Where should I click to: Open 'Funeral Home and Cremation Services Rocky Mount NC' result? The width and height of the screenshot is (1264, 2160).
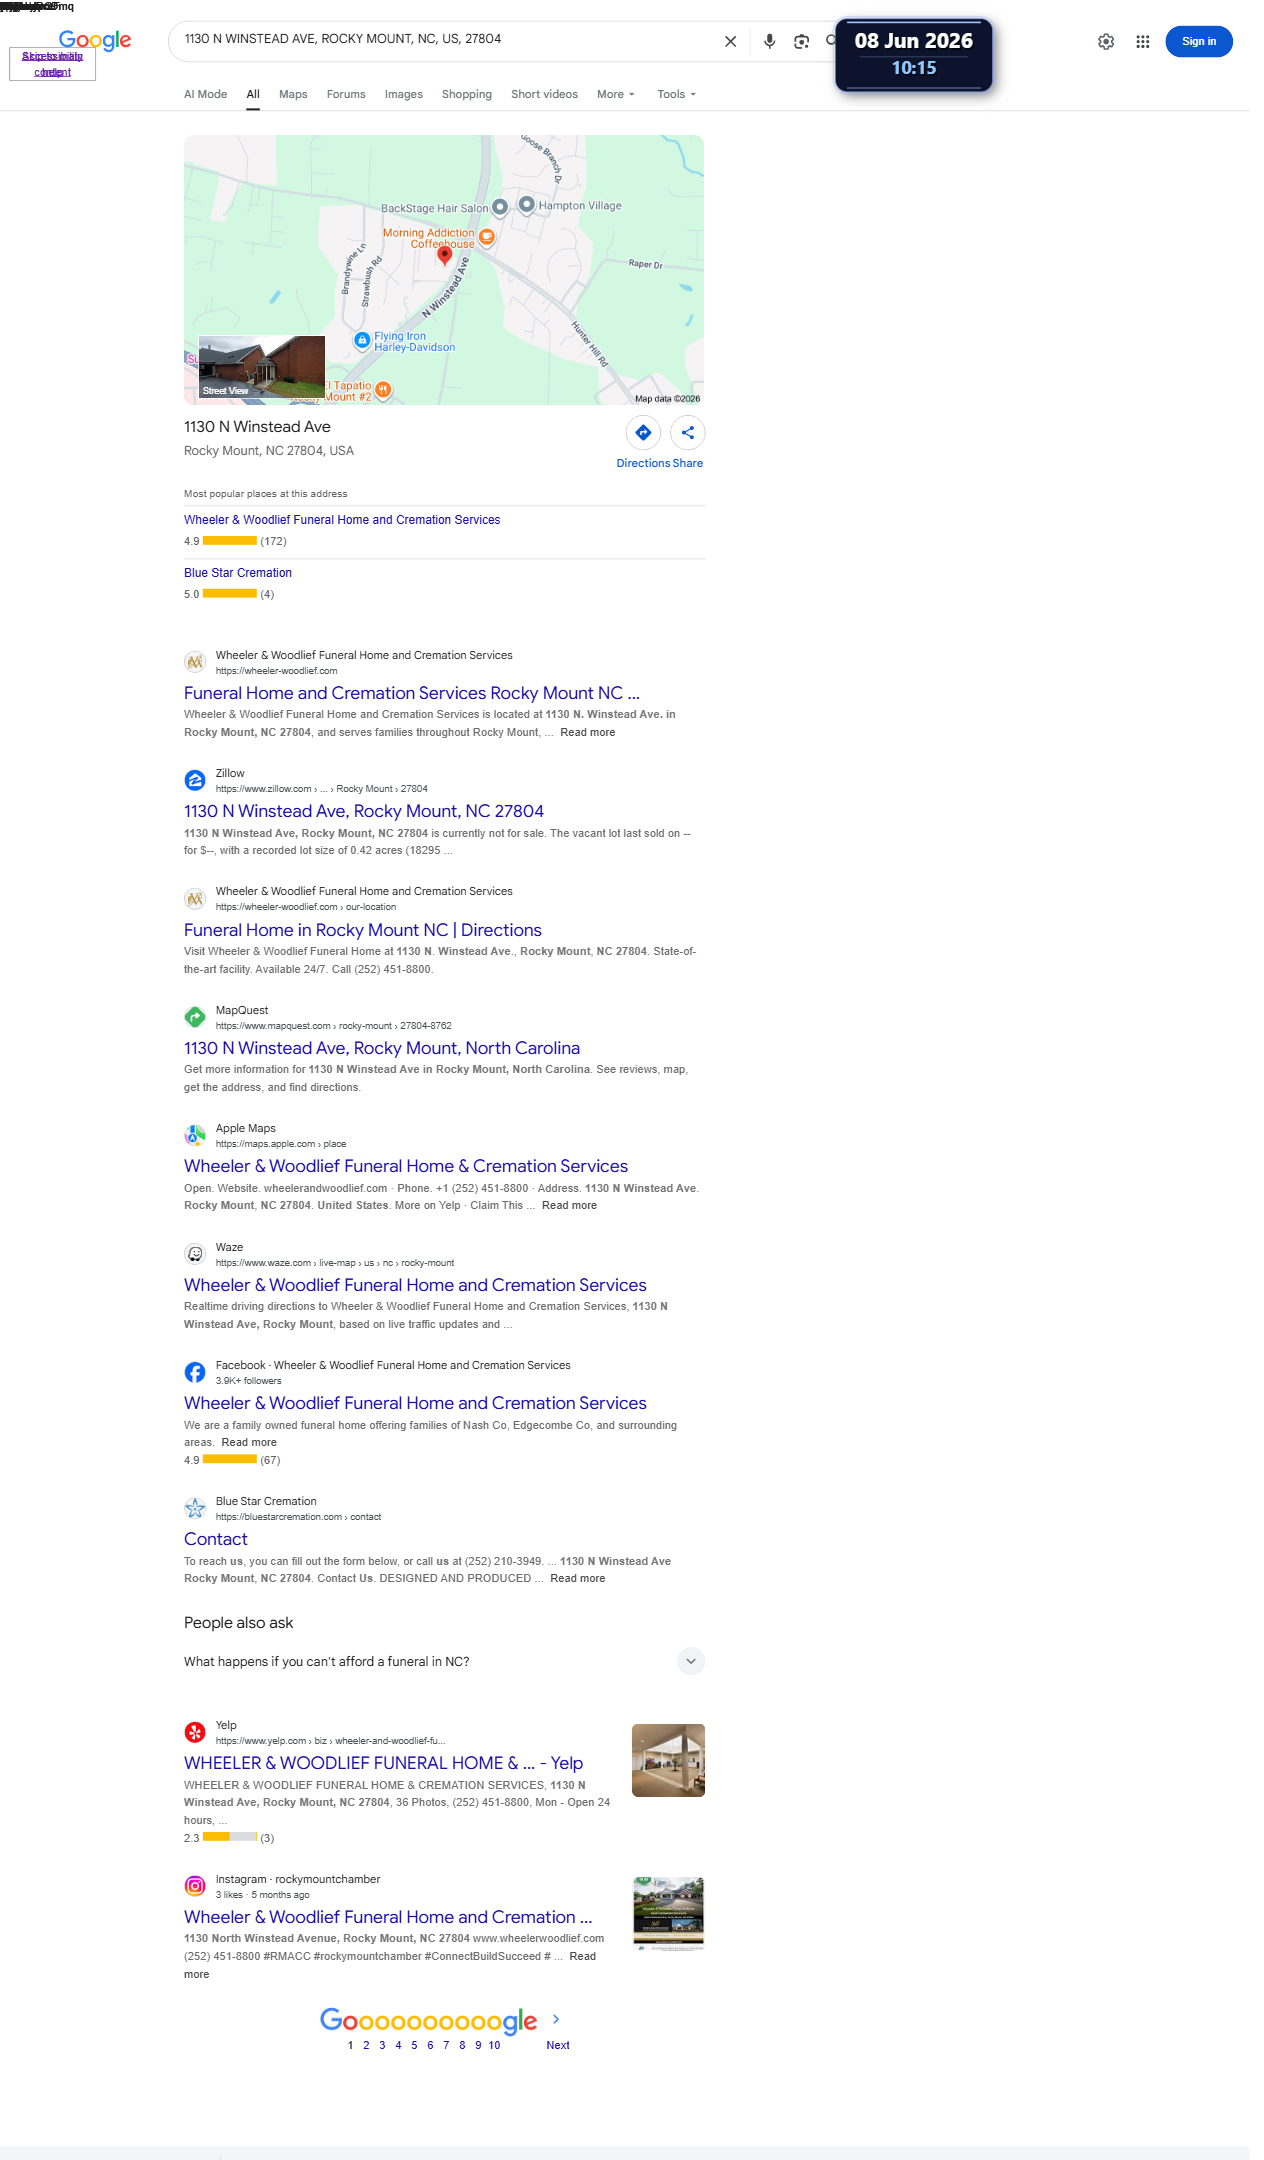[x=412, y=693]
